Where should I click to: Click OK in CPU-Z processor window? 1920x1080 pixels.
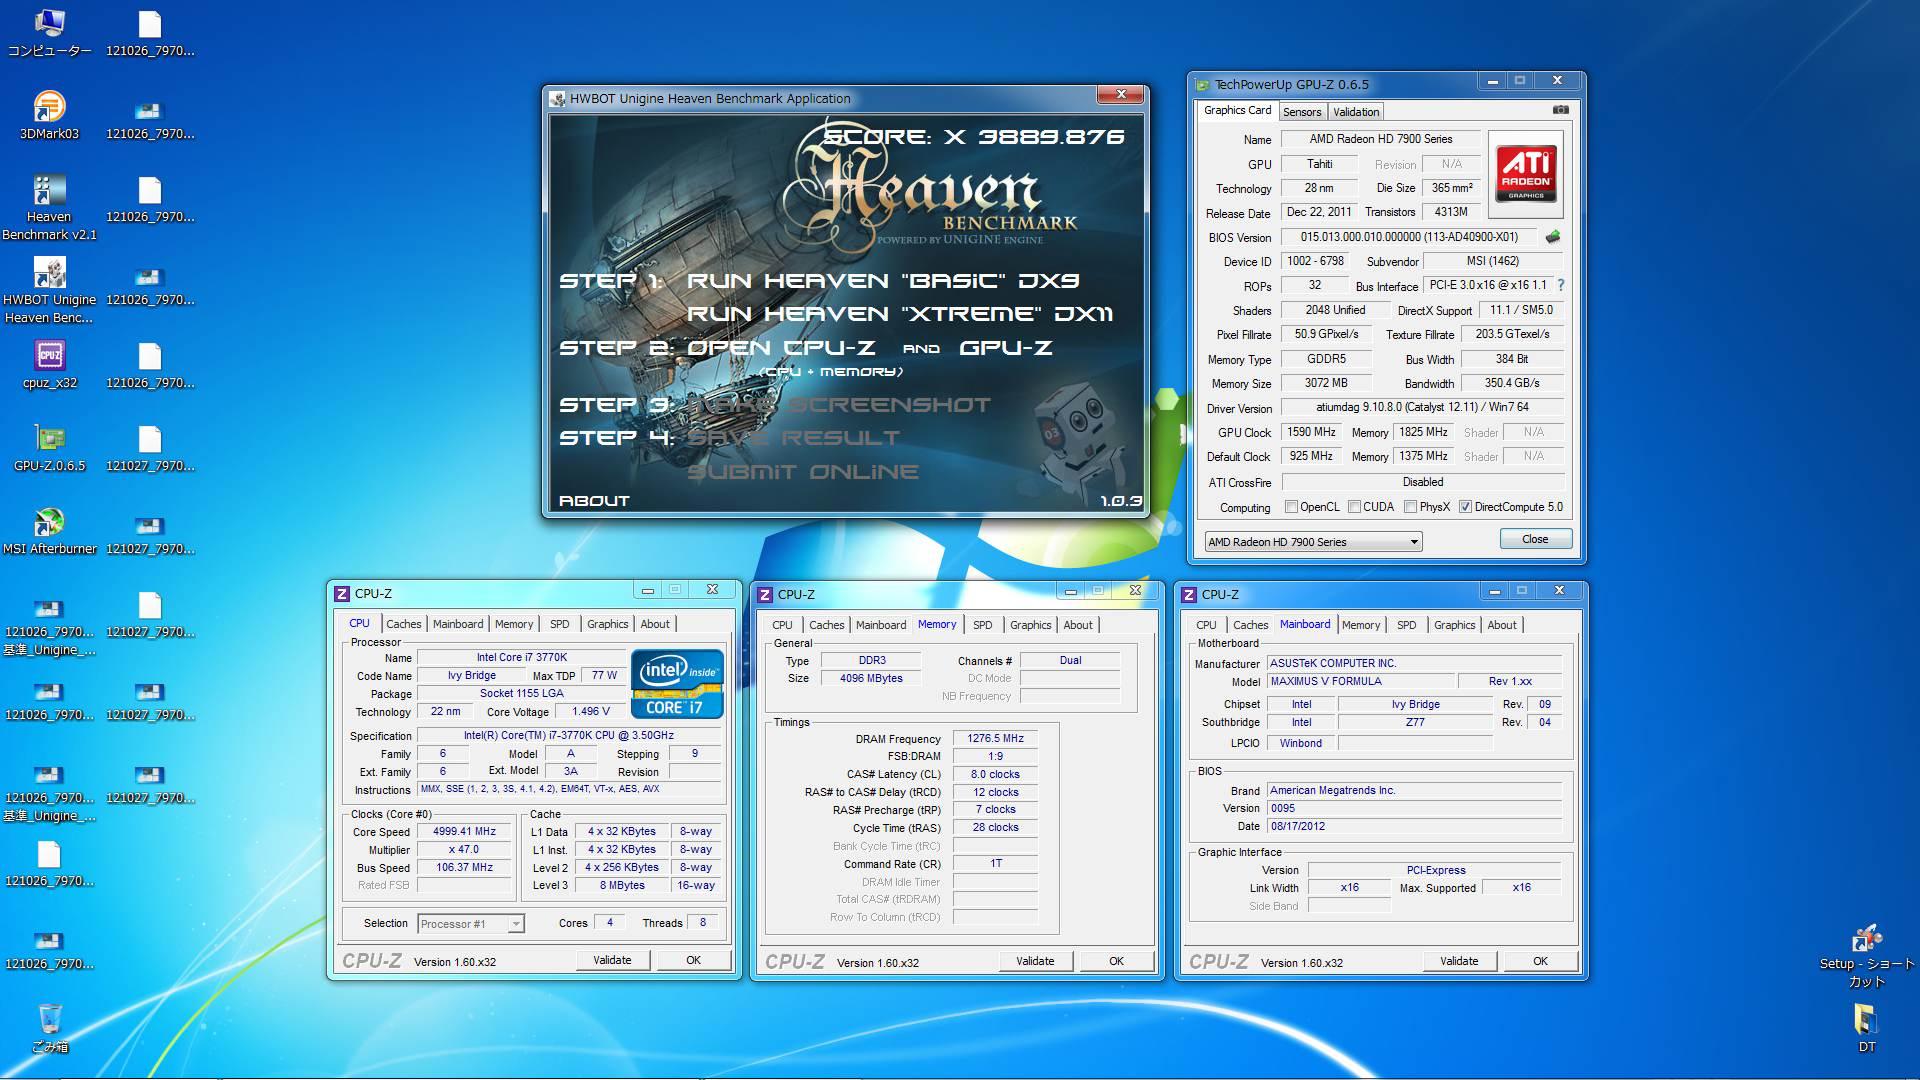(693, 960)
